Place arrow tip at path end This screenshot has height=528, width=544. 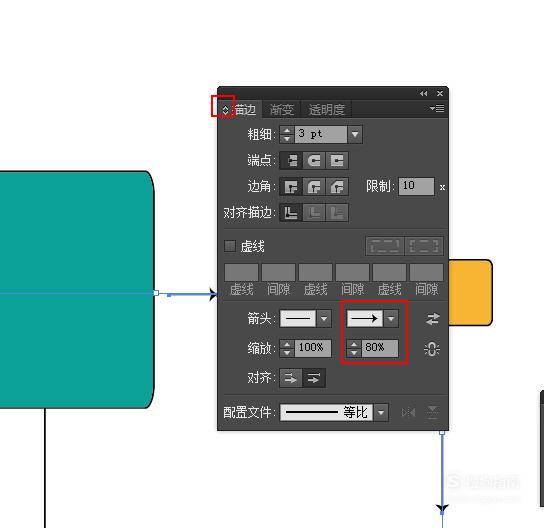click(x=314, y=378)
